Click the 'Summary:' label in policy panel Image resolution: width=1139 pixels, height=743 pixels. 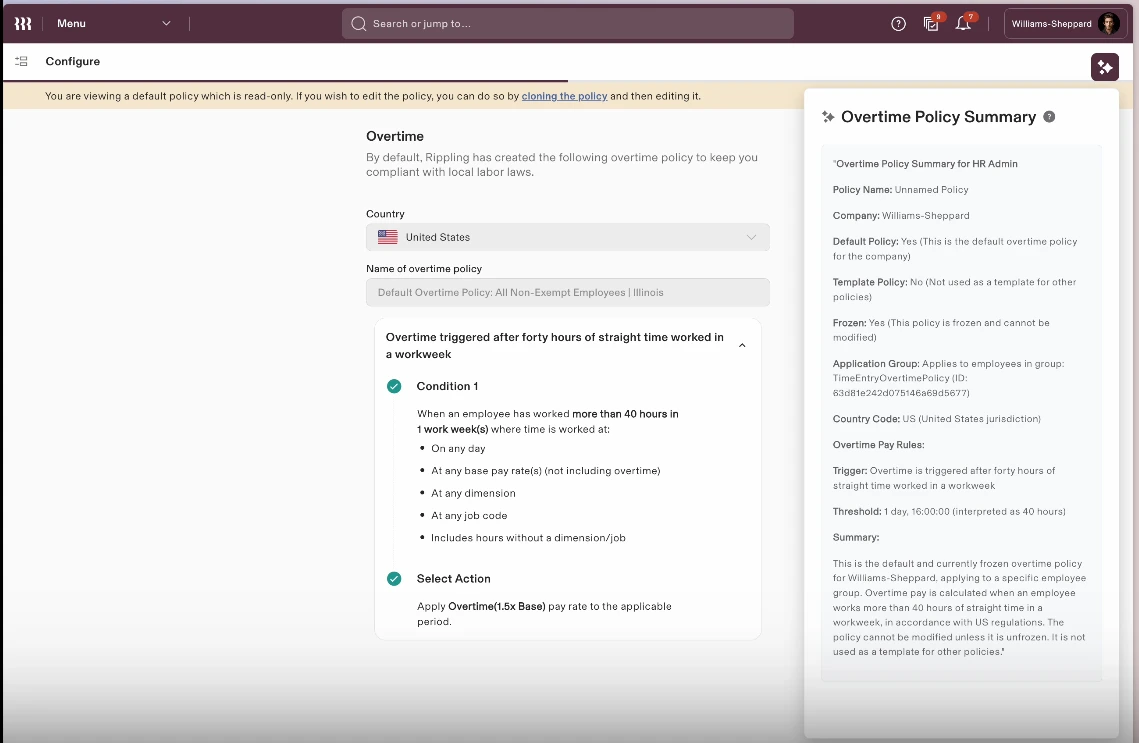click(856, 538)
